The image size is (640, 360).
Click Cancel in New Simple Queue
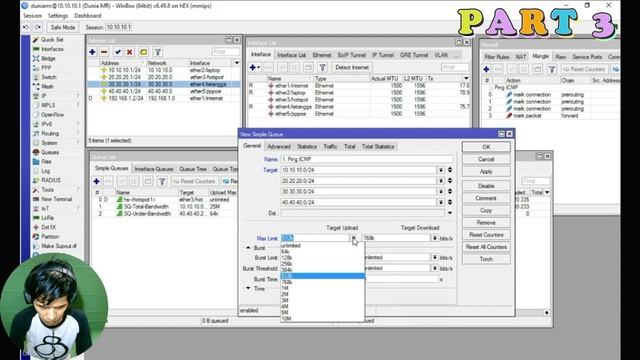point(486,159)
